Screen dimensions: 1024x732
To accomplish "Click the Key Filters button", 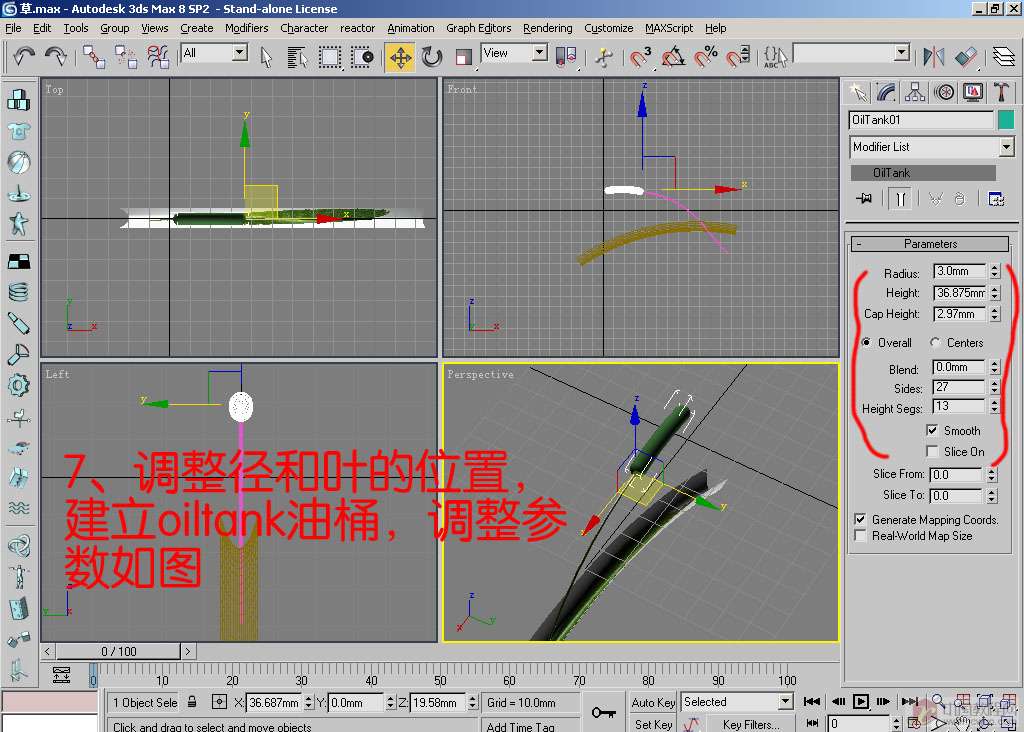I will point(750,724).
